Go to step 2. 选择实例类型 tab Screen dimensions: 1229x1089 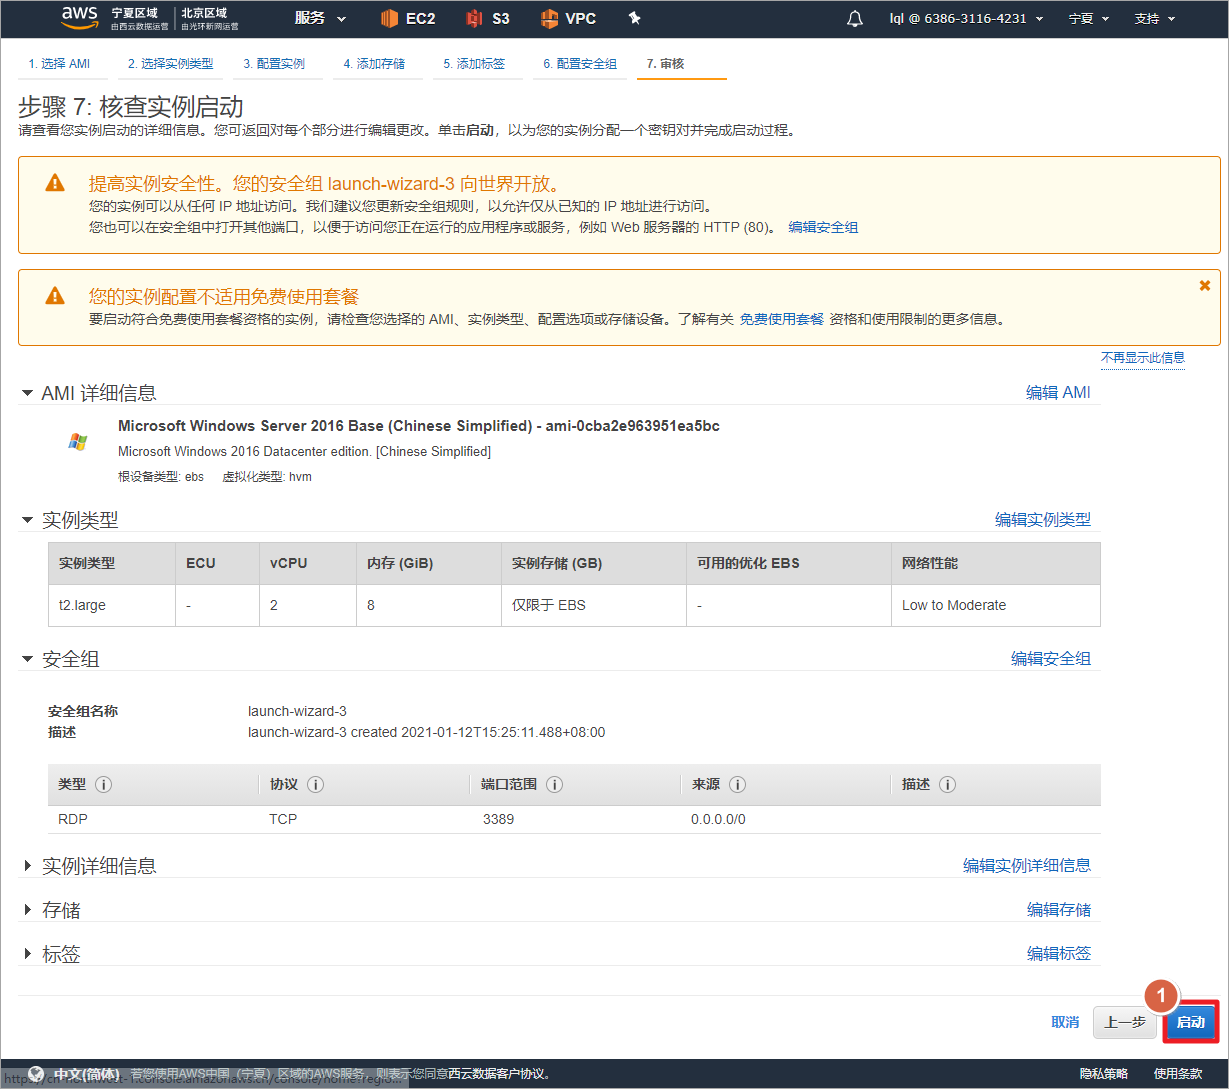pyautogui.click(x=171, y=64)
